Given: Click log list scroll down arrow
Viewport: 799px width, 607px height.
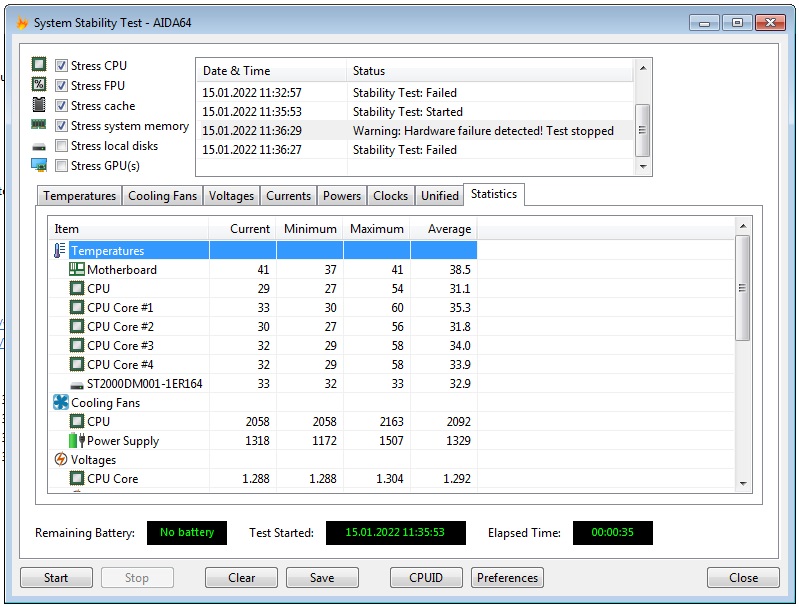Looking at the screenshot, I should [x=643, y=166].
